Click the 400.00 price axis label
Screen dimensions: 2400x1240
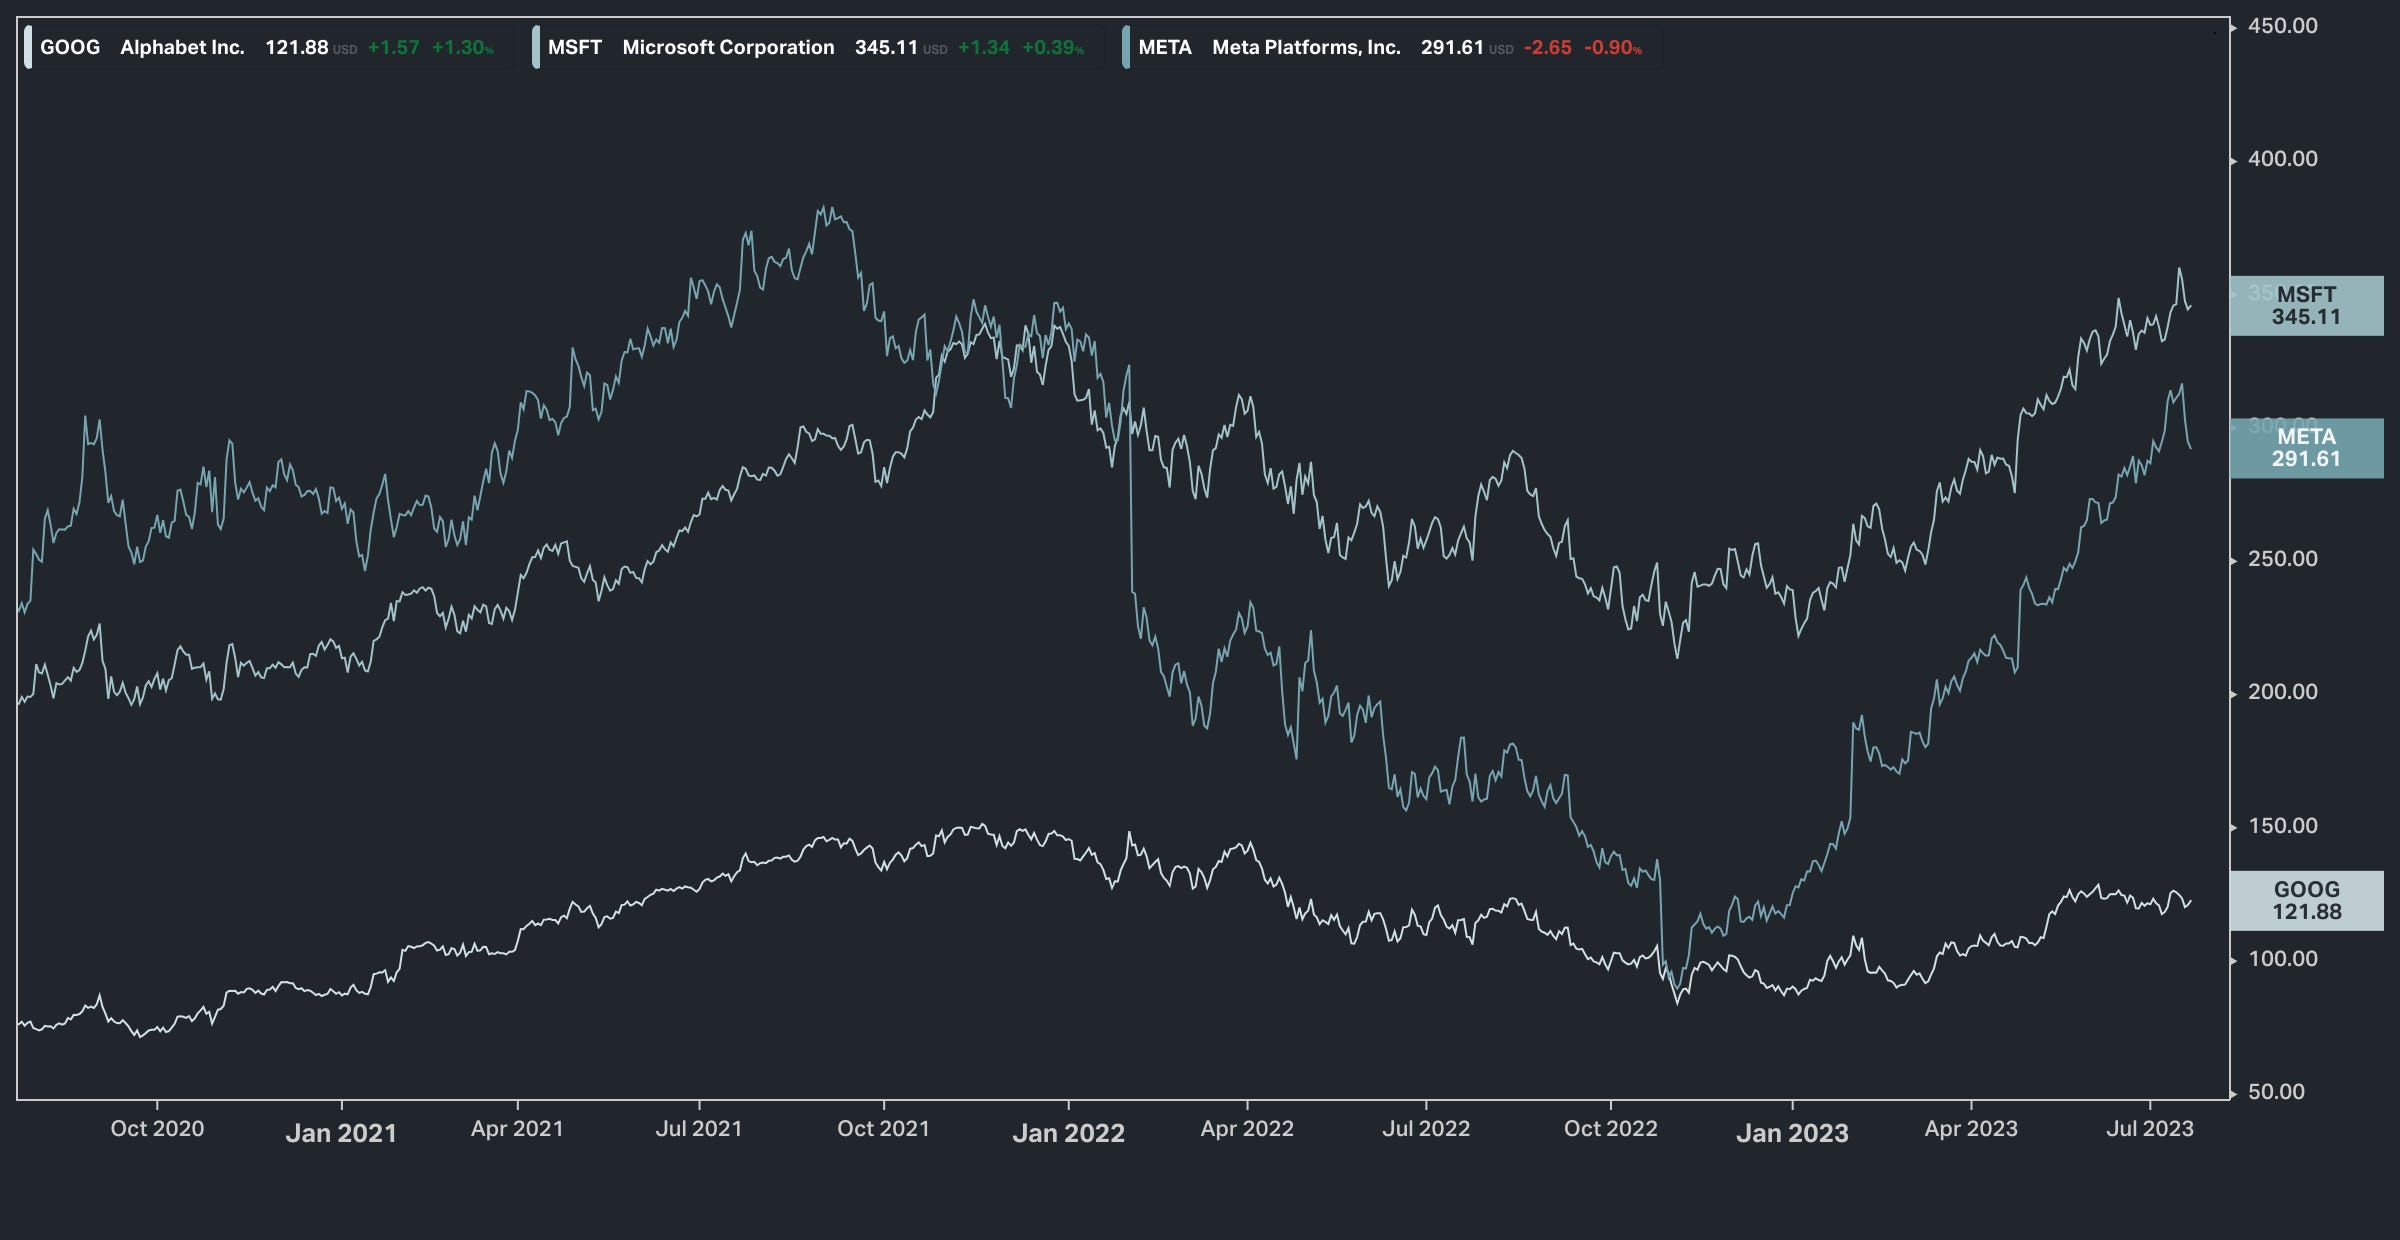point(2282,159)
